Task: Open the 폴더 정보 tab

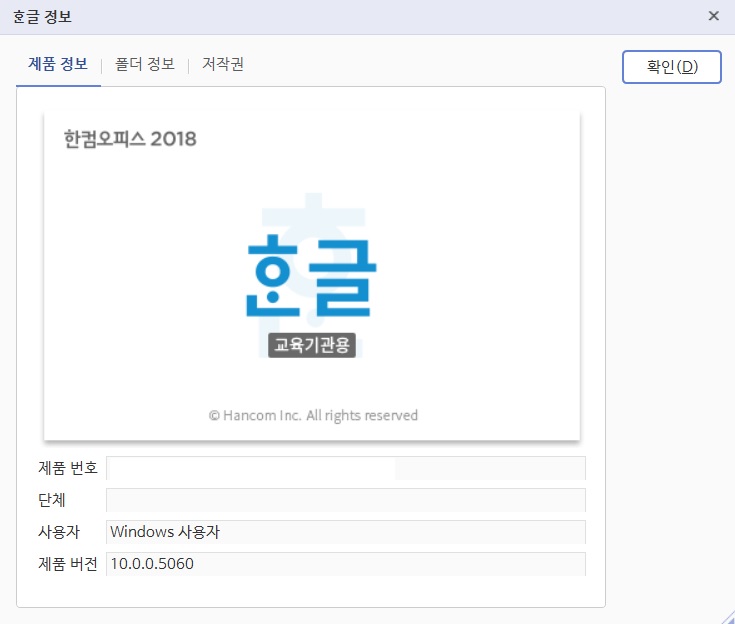Action: [x=145, y=64]
